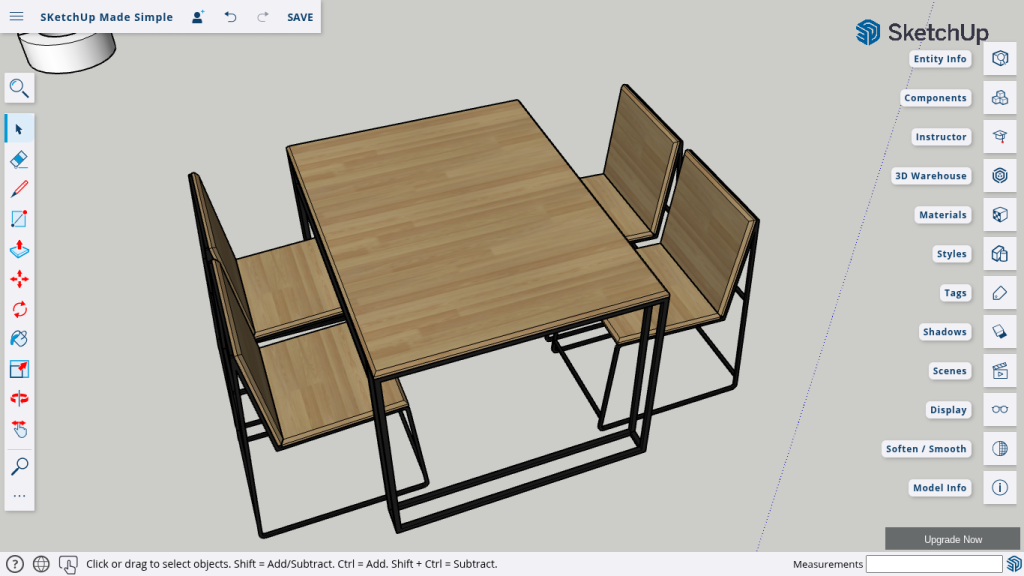
Task: Click the SAVE button
Action: 299,17
